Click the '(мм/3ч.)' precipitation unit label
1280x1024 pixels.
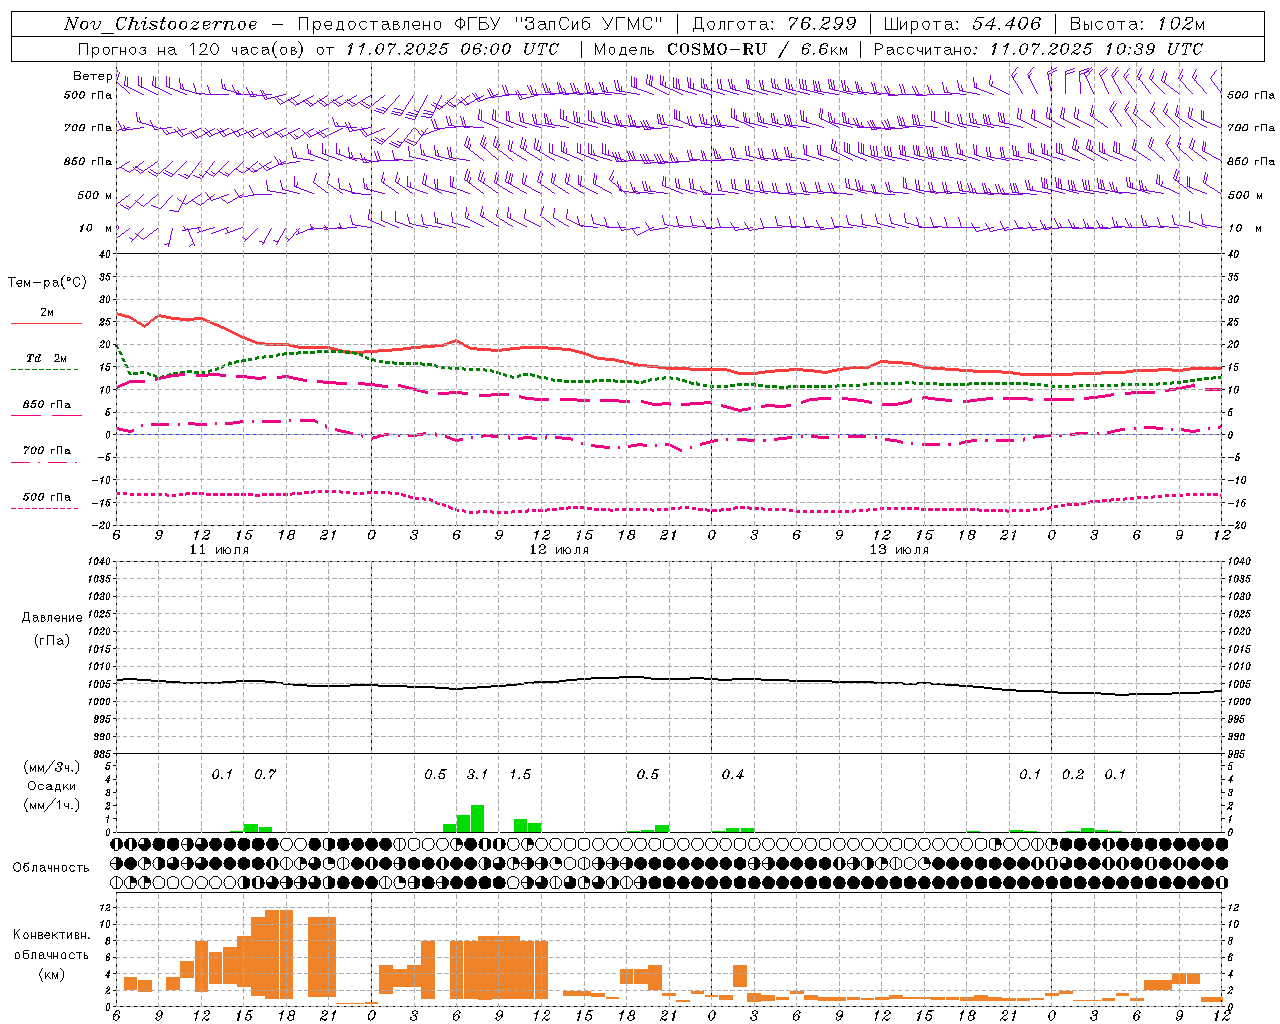point(51,767)
